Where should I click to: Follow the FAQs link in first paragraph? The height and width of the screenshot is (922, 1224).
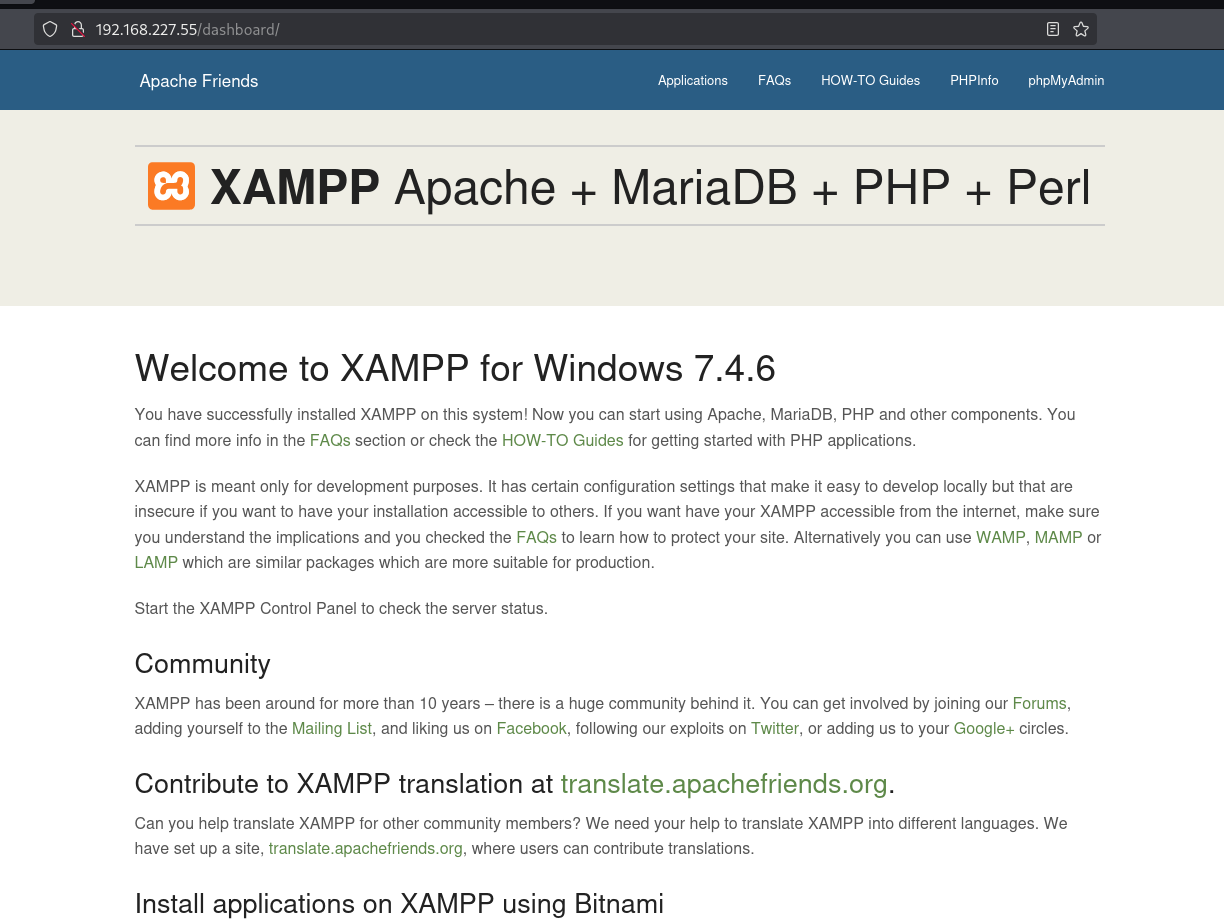[x=330, y=440]
